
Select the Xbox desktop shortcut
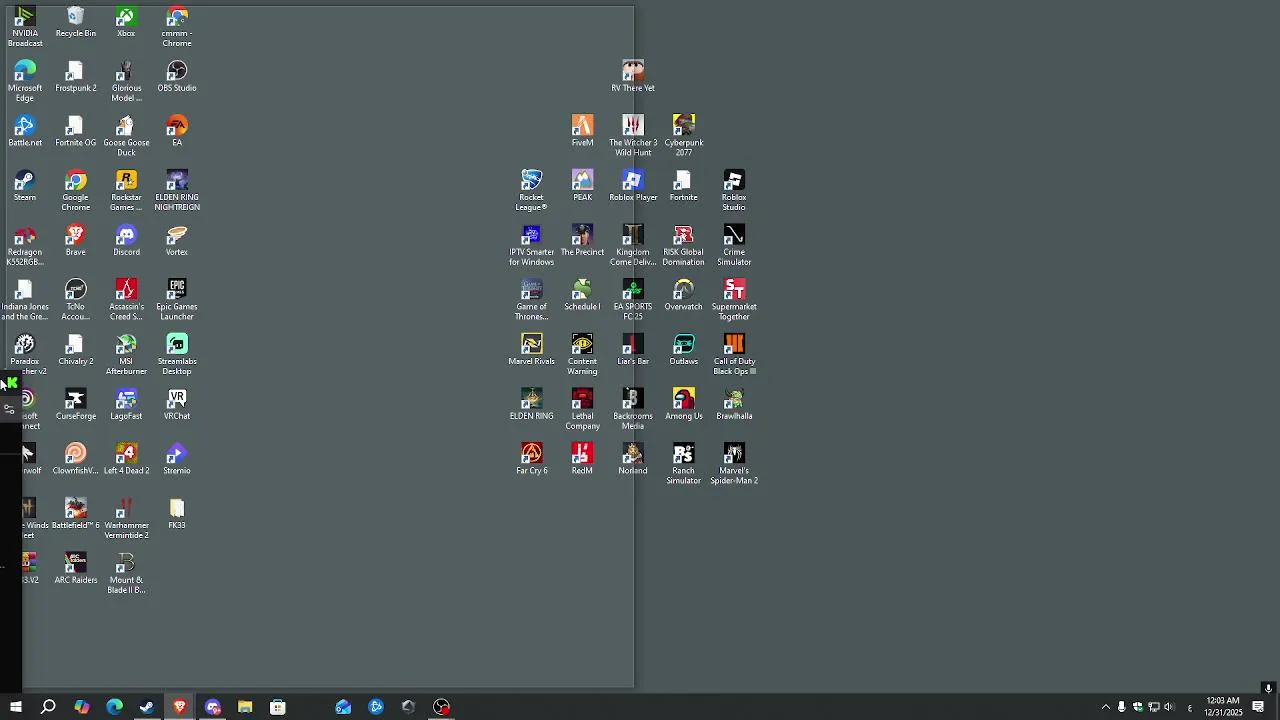pyautogui.click(x=126, y=24)
